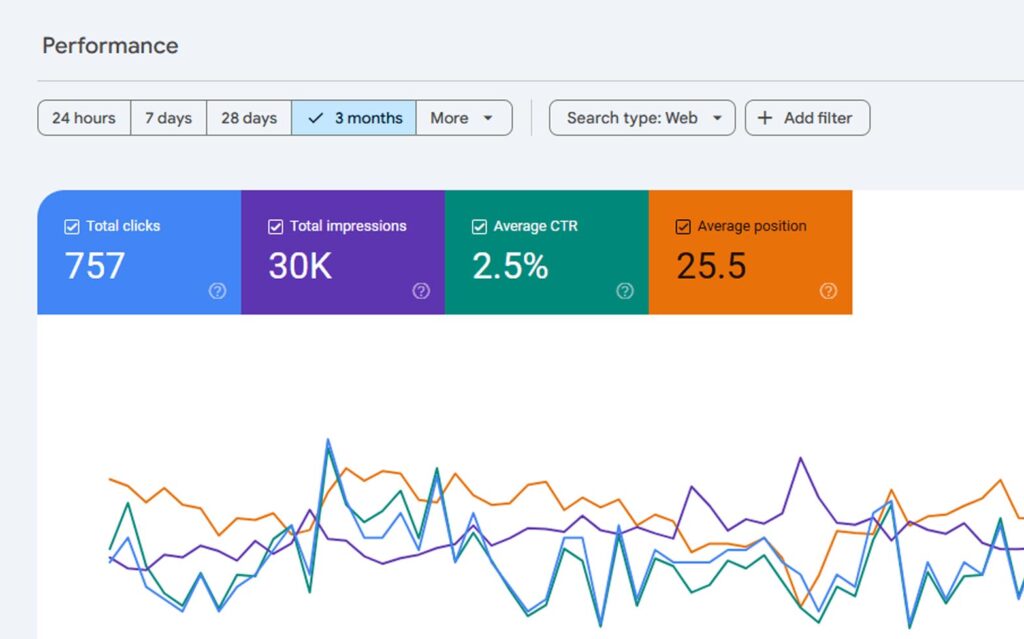Click the 30K value on the purple card
Screen dimensions: 1024x639
pos(300,266)
